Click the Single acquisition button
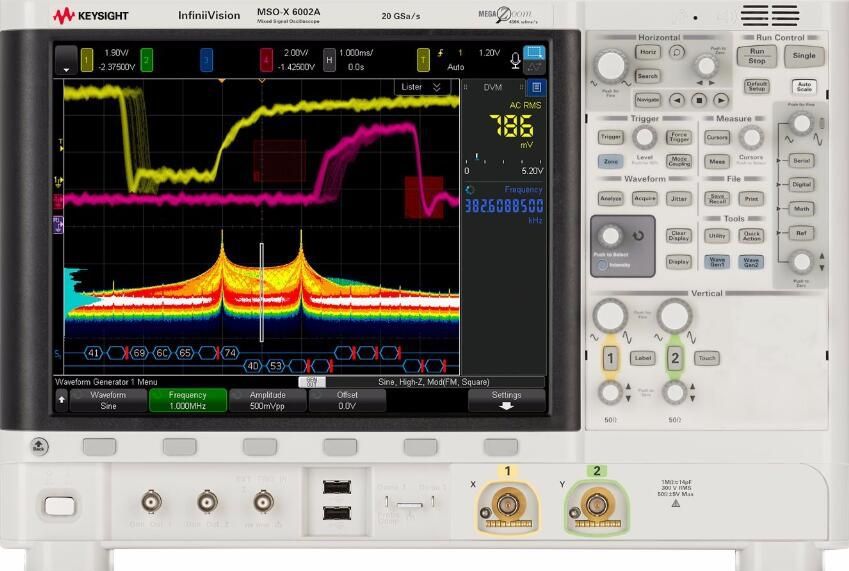 click(x=804, y=56)
